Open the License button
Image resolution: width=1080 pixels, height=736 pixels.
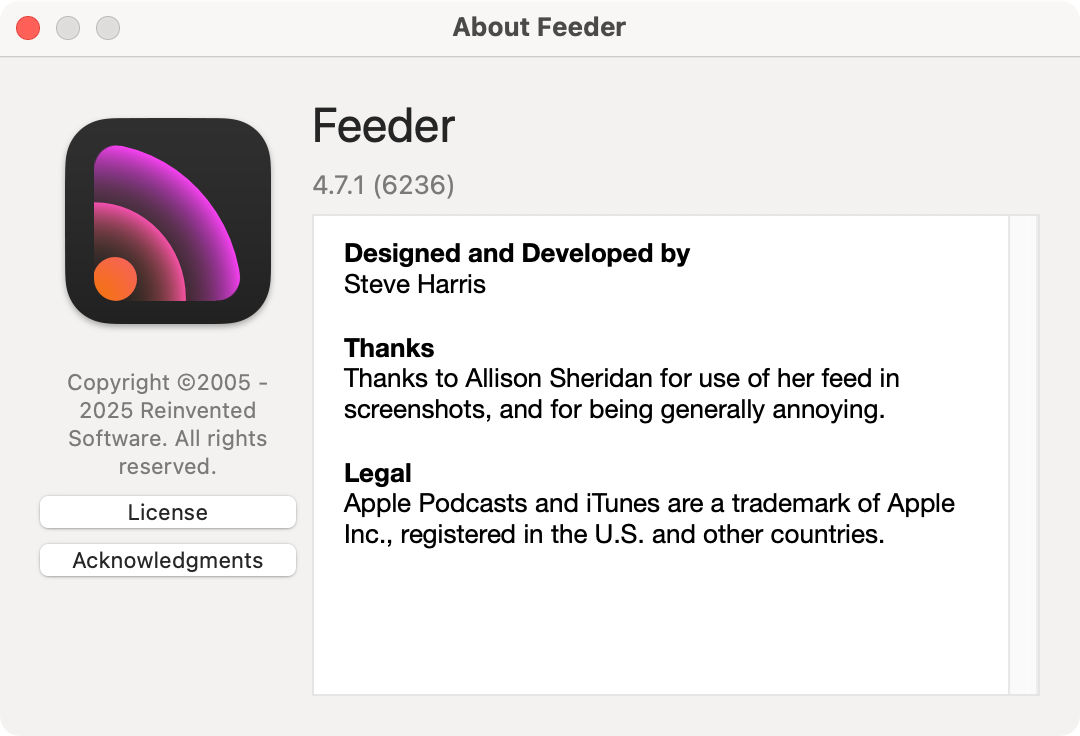pyautogui.click(x=168, y=512)
